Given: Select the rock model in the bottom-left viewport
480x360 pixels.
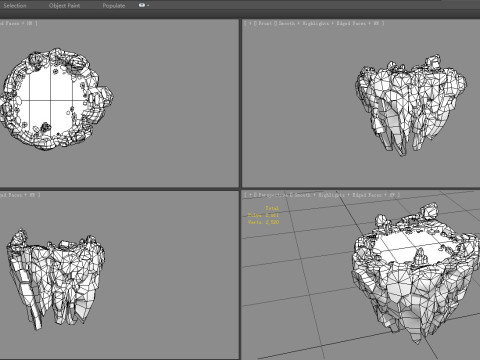Looking at the screenshot, I should [56, 279].
